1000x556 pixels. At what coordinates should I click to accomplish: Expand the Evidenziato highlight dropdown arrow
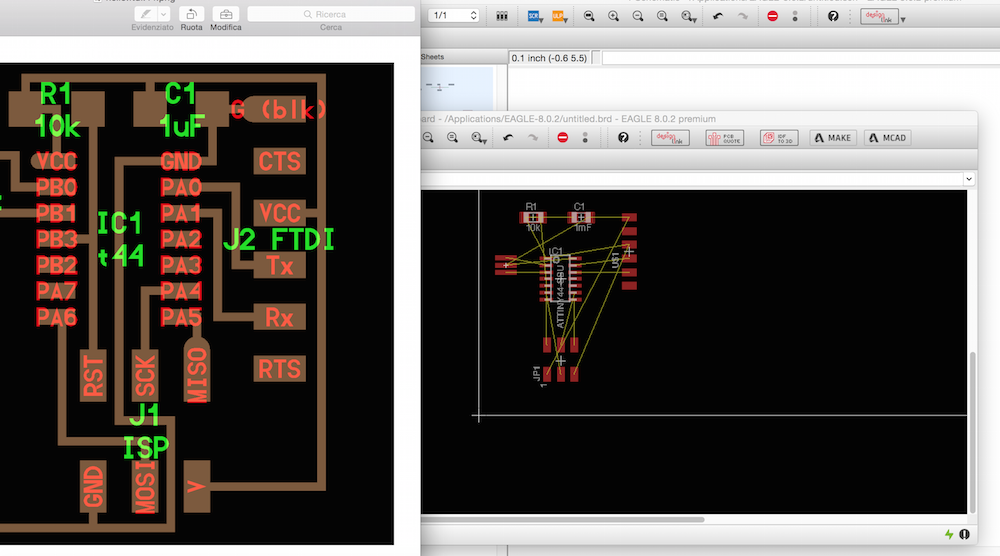click(164, 14)
